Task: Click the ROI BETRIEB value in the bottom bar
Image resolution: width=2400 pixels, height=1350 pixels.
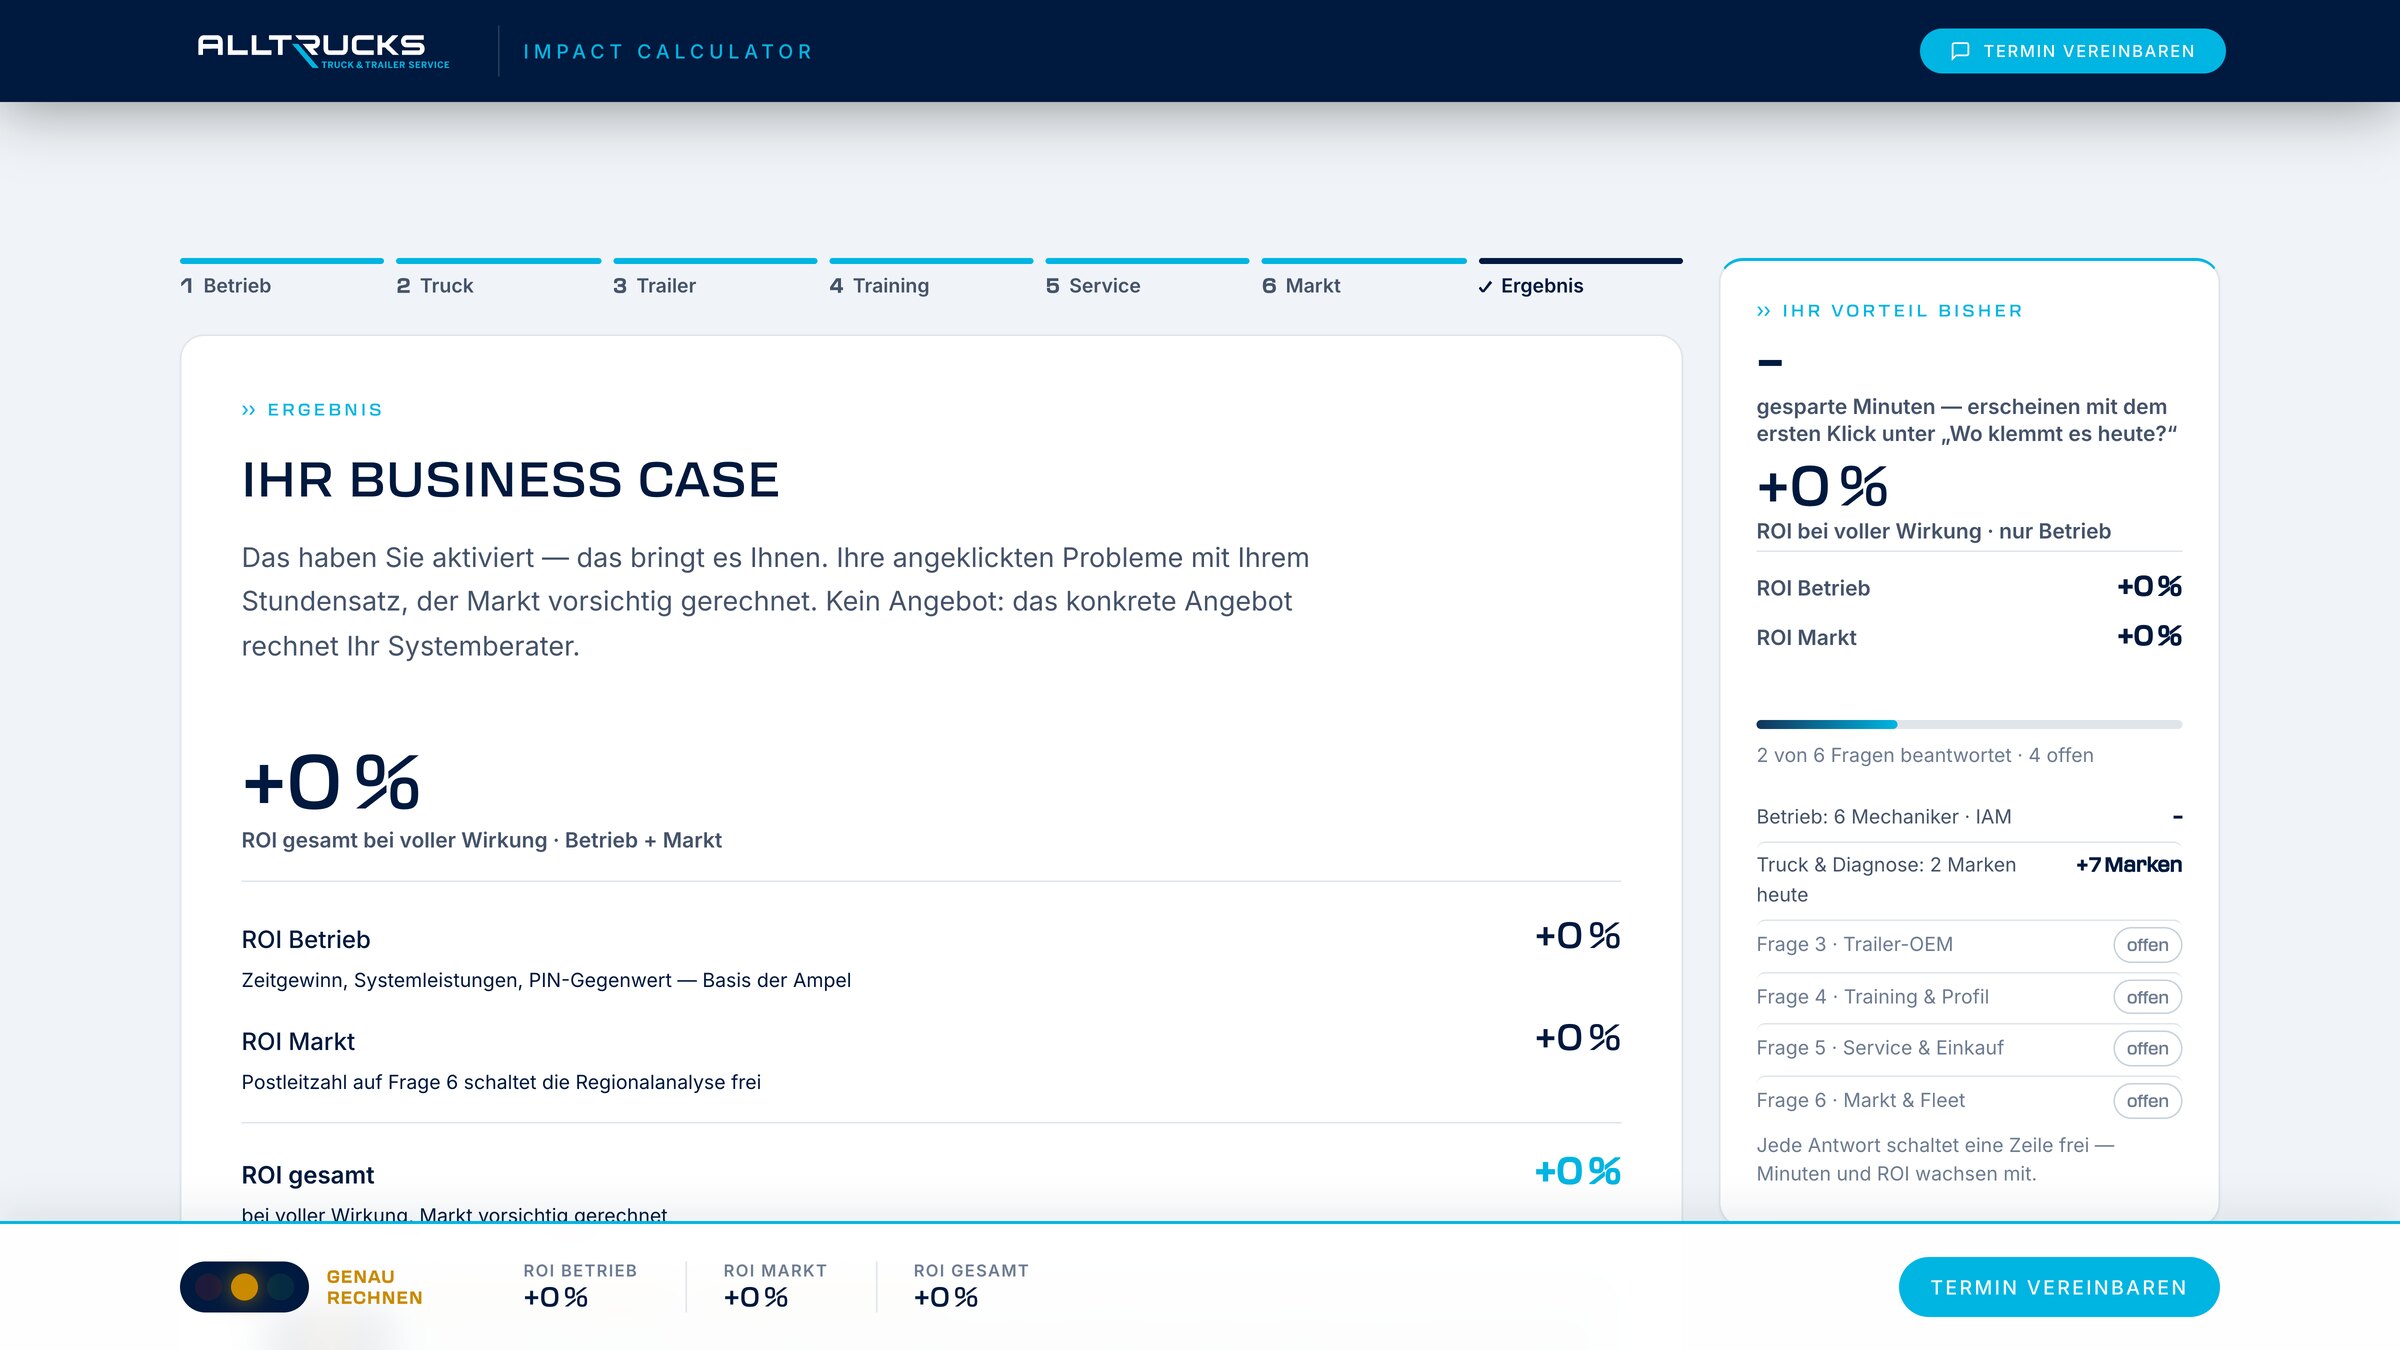Action: (x=555, y=1298)
